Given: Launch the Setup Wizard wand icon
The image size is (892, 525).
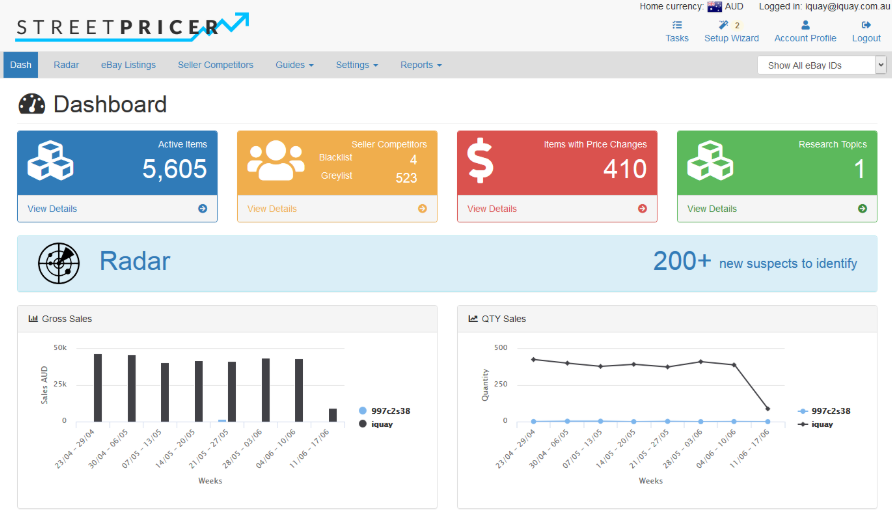Looking at the screenshot, I should click(x=723, y=25).
